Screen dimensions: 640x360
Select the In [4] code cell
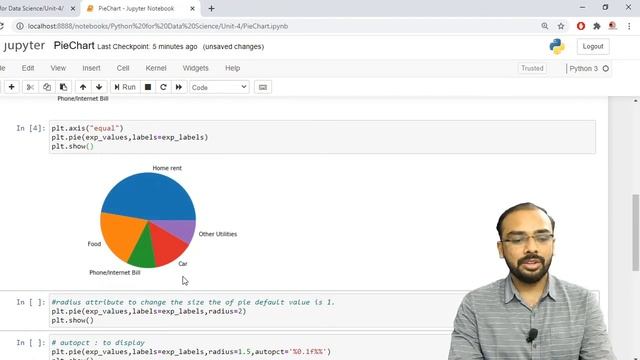pyautogui.click(x=322, y=137)
